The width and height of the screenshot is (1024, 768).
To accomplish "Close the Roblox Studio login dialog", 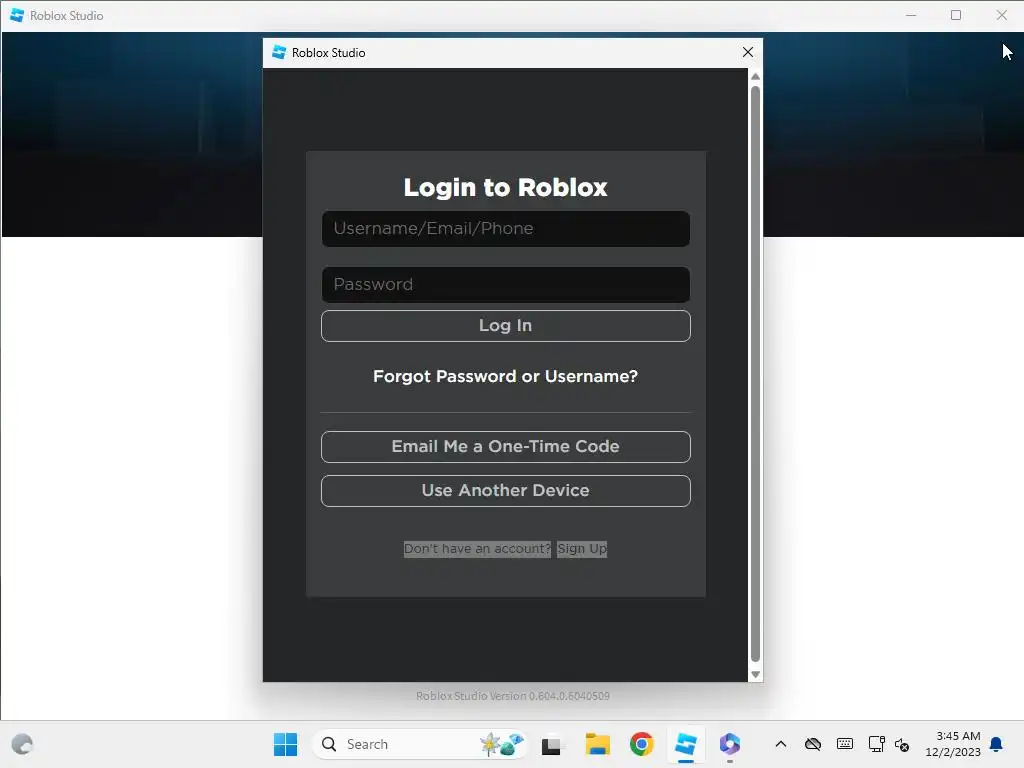I will [748, 52].
